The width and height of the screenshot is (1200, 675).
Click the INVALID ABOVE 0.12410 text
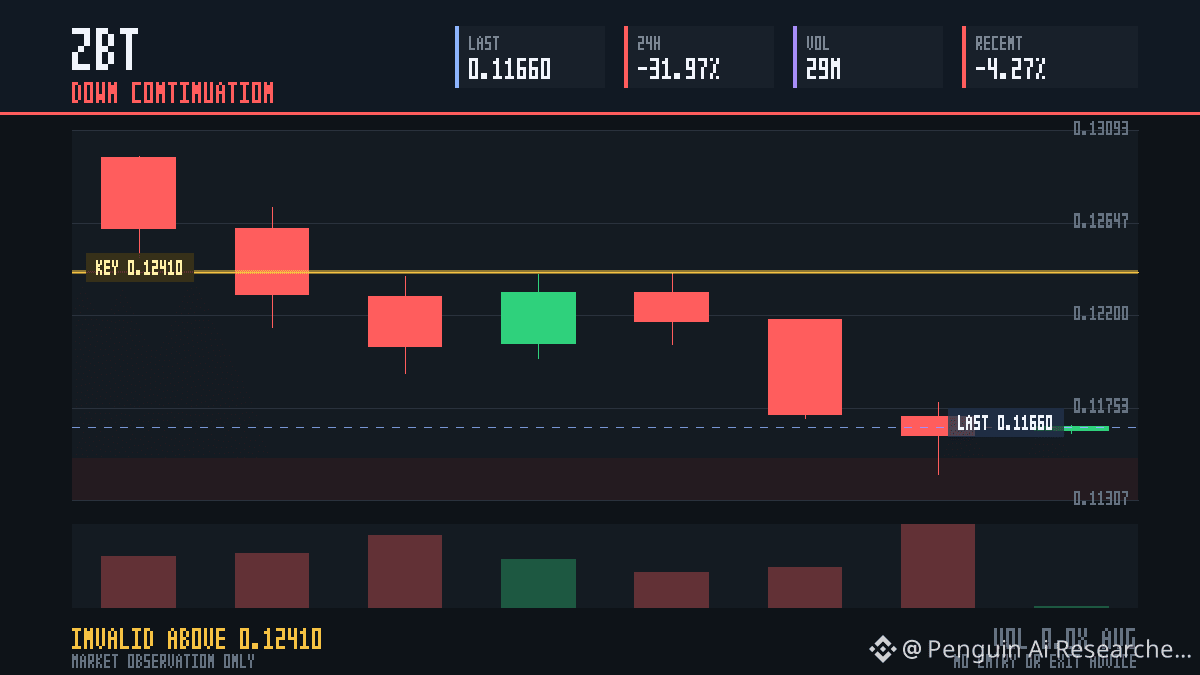[x=196, y=639]
